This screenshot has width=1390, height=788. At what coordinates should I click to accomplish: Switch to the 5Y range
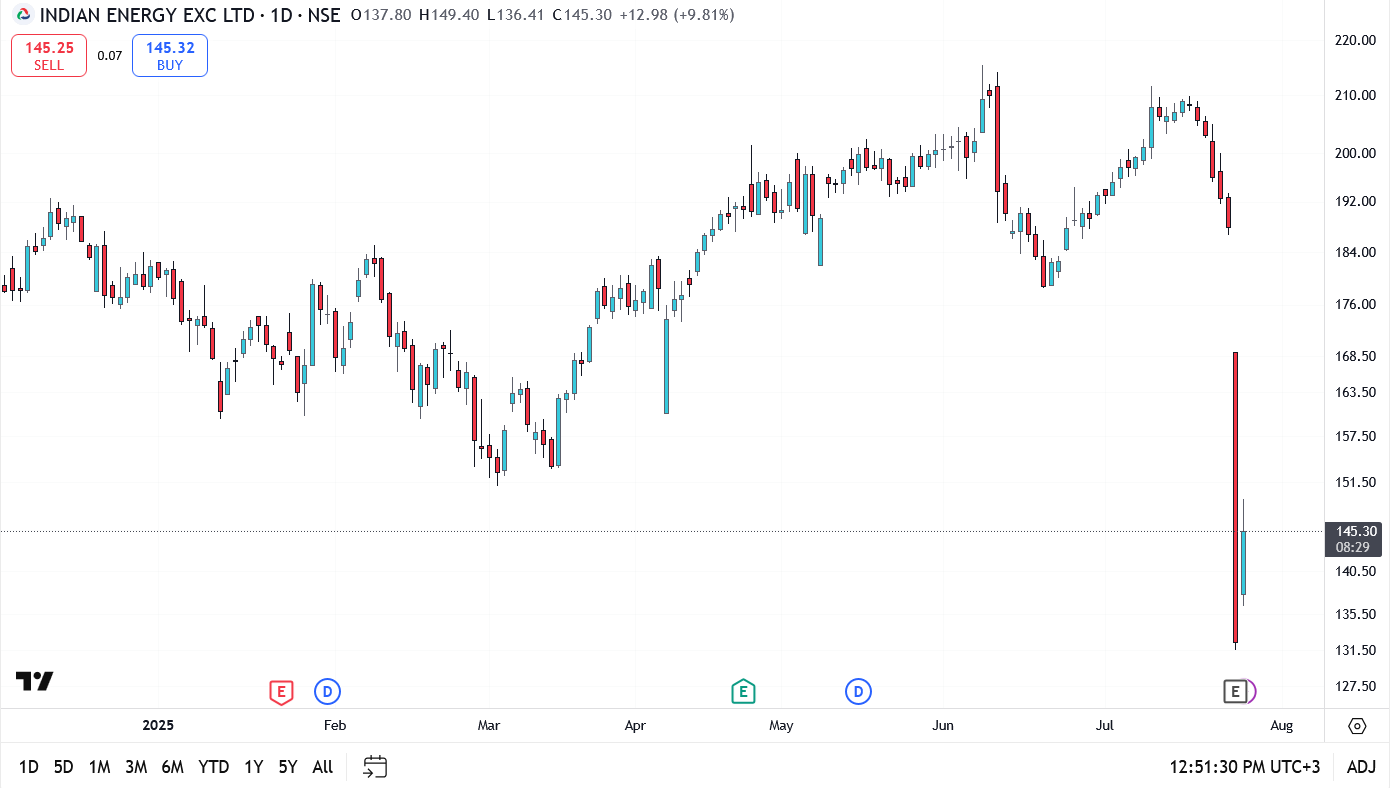click(287, 766)
